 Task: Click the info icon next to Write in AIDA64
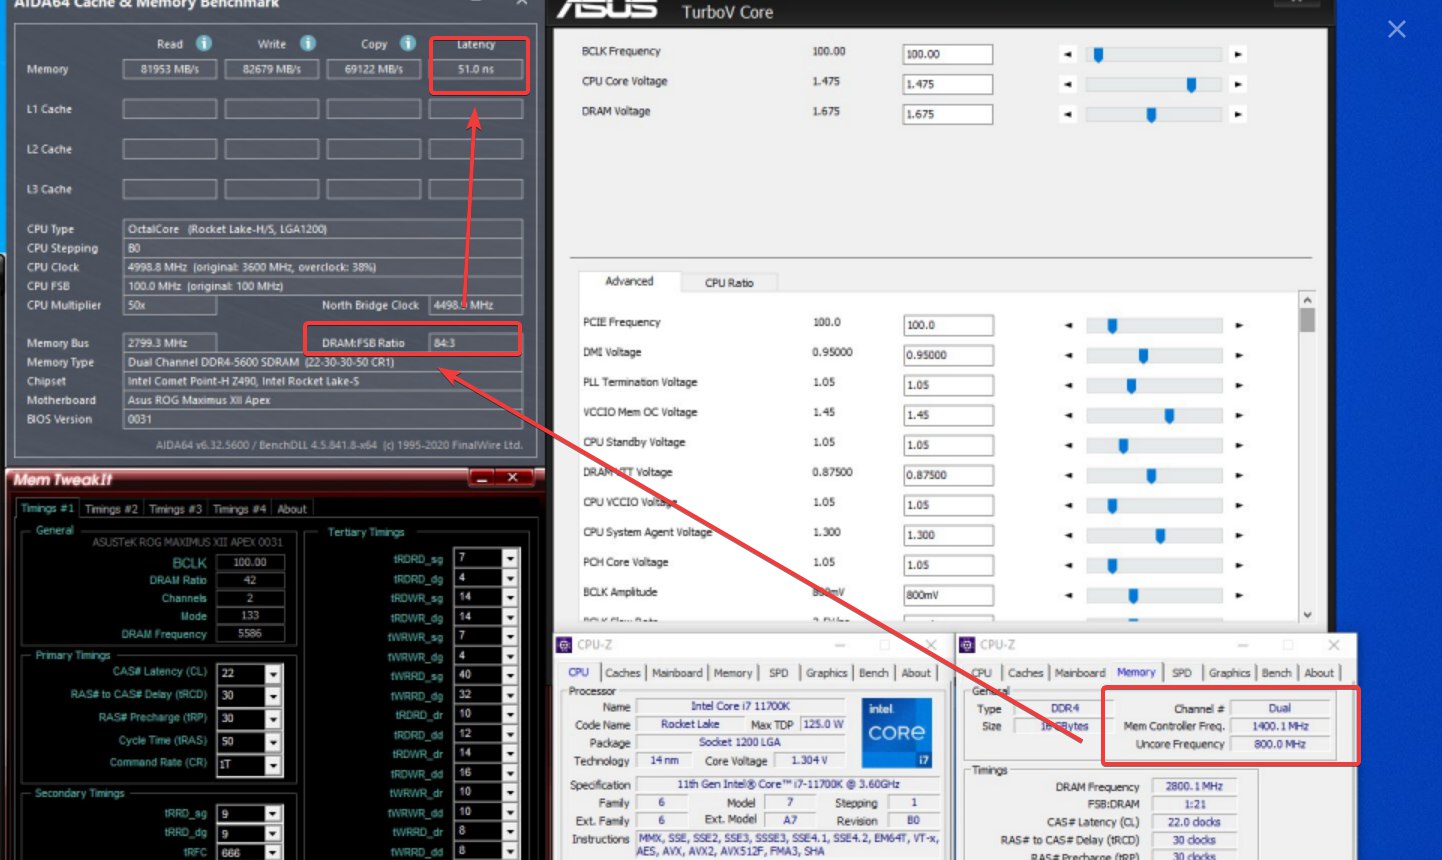[308, 43]
